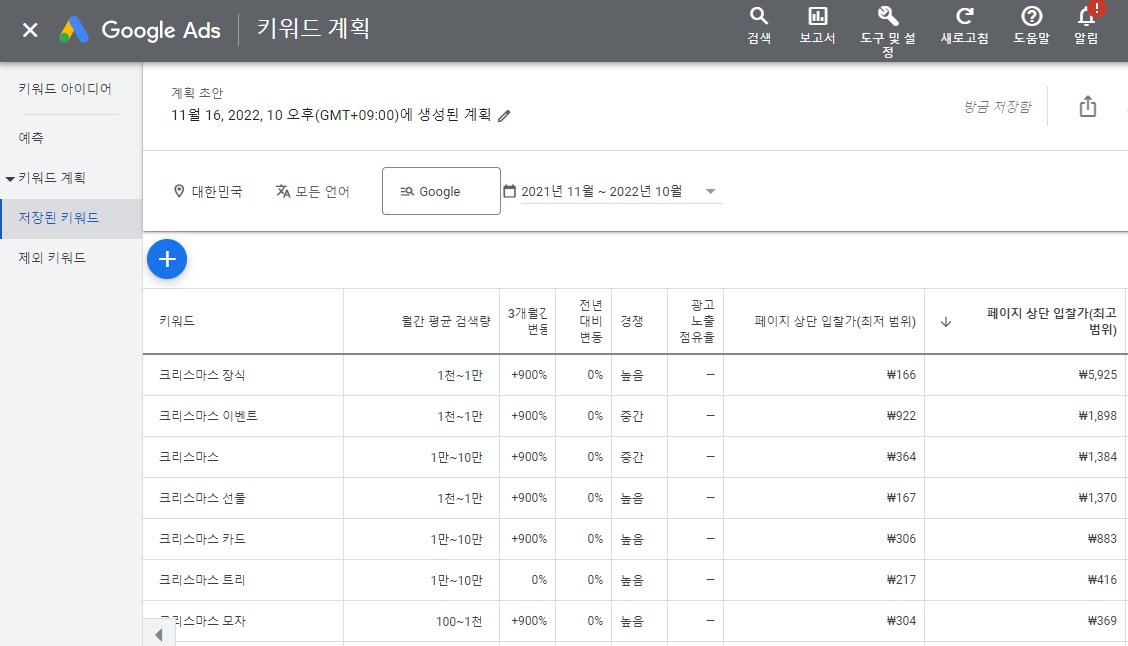This screenshot has height=646, width=1128.
Task: Click the horizontal scrollbar left arrow
Action: point(159,633)
